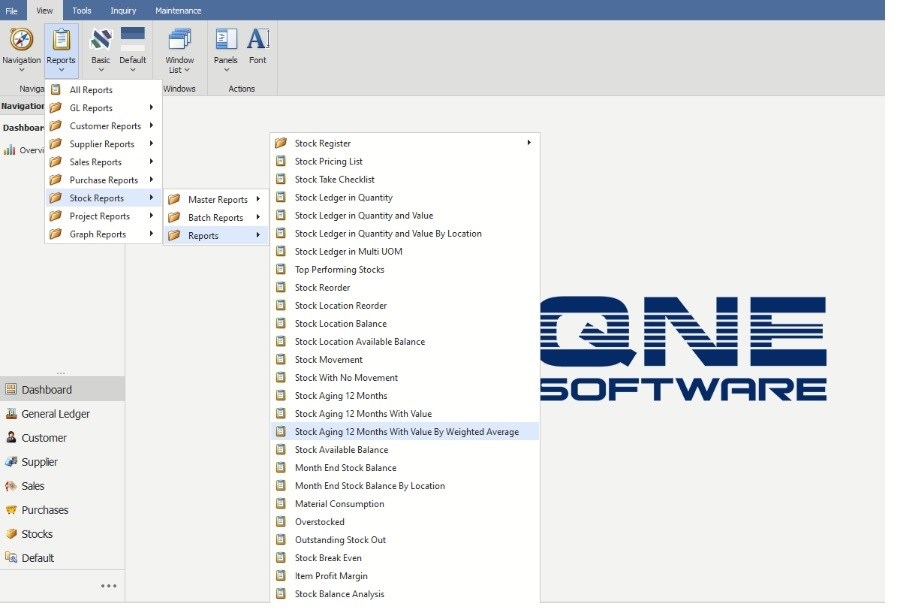Open the Navigation ribbon compass icon
This screenshot has width=898, height=610.
[21, 40]
